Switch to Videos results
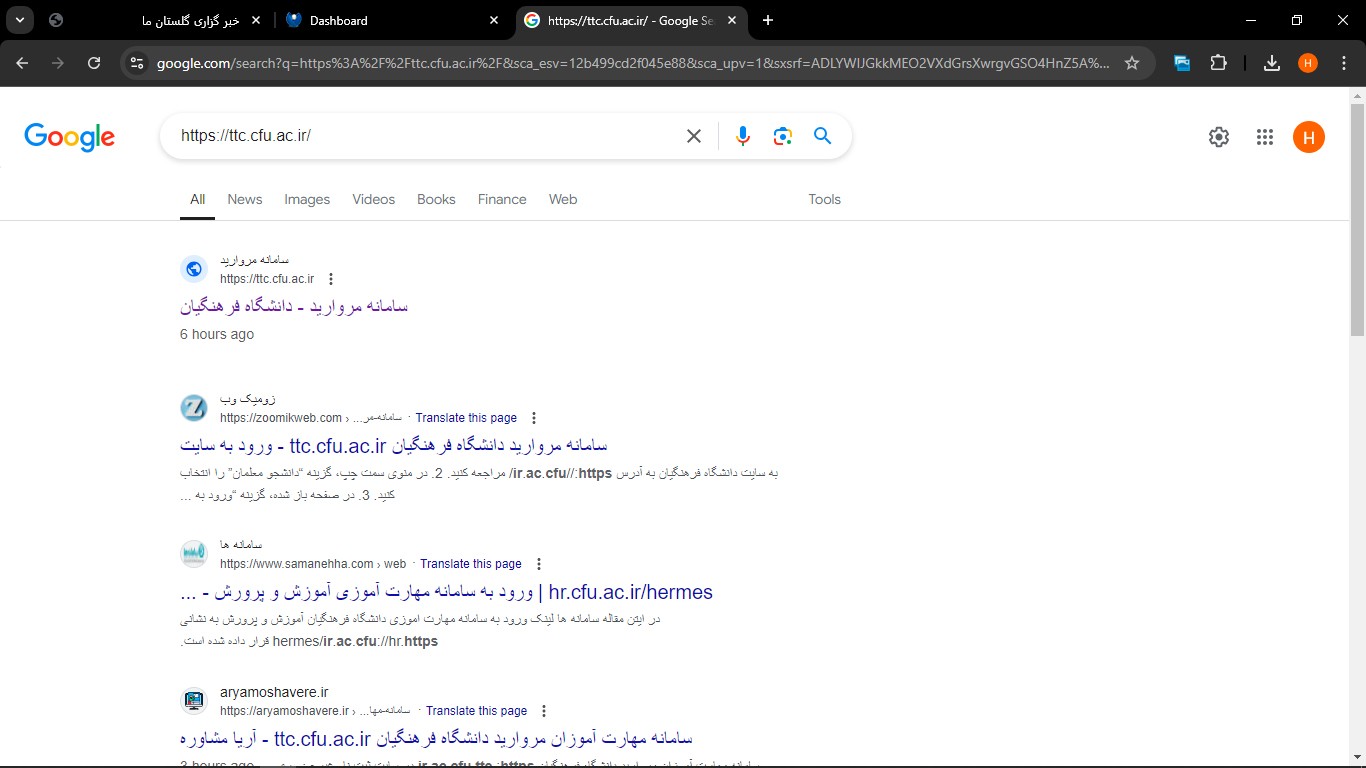 click(374, 199)
